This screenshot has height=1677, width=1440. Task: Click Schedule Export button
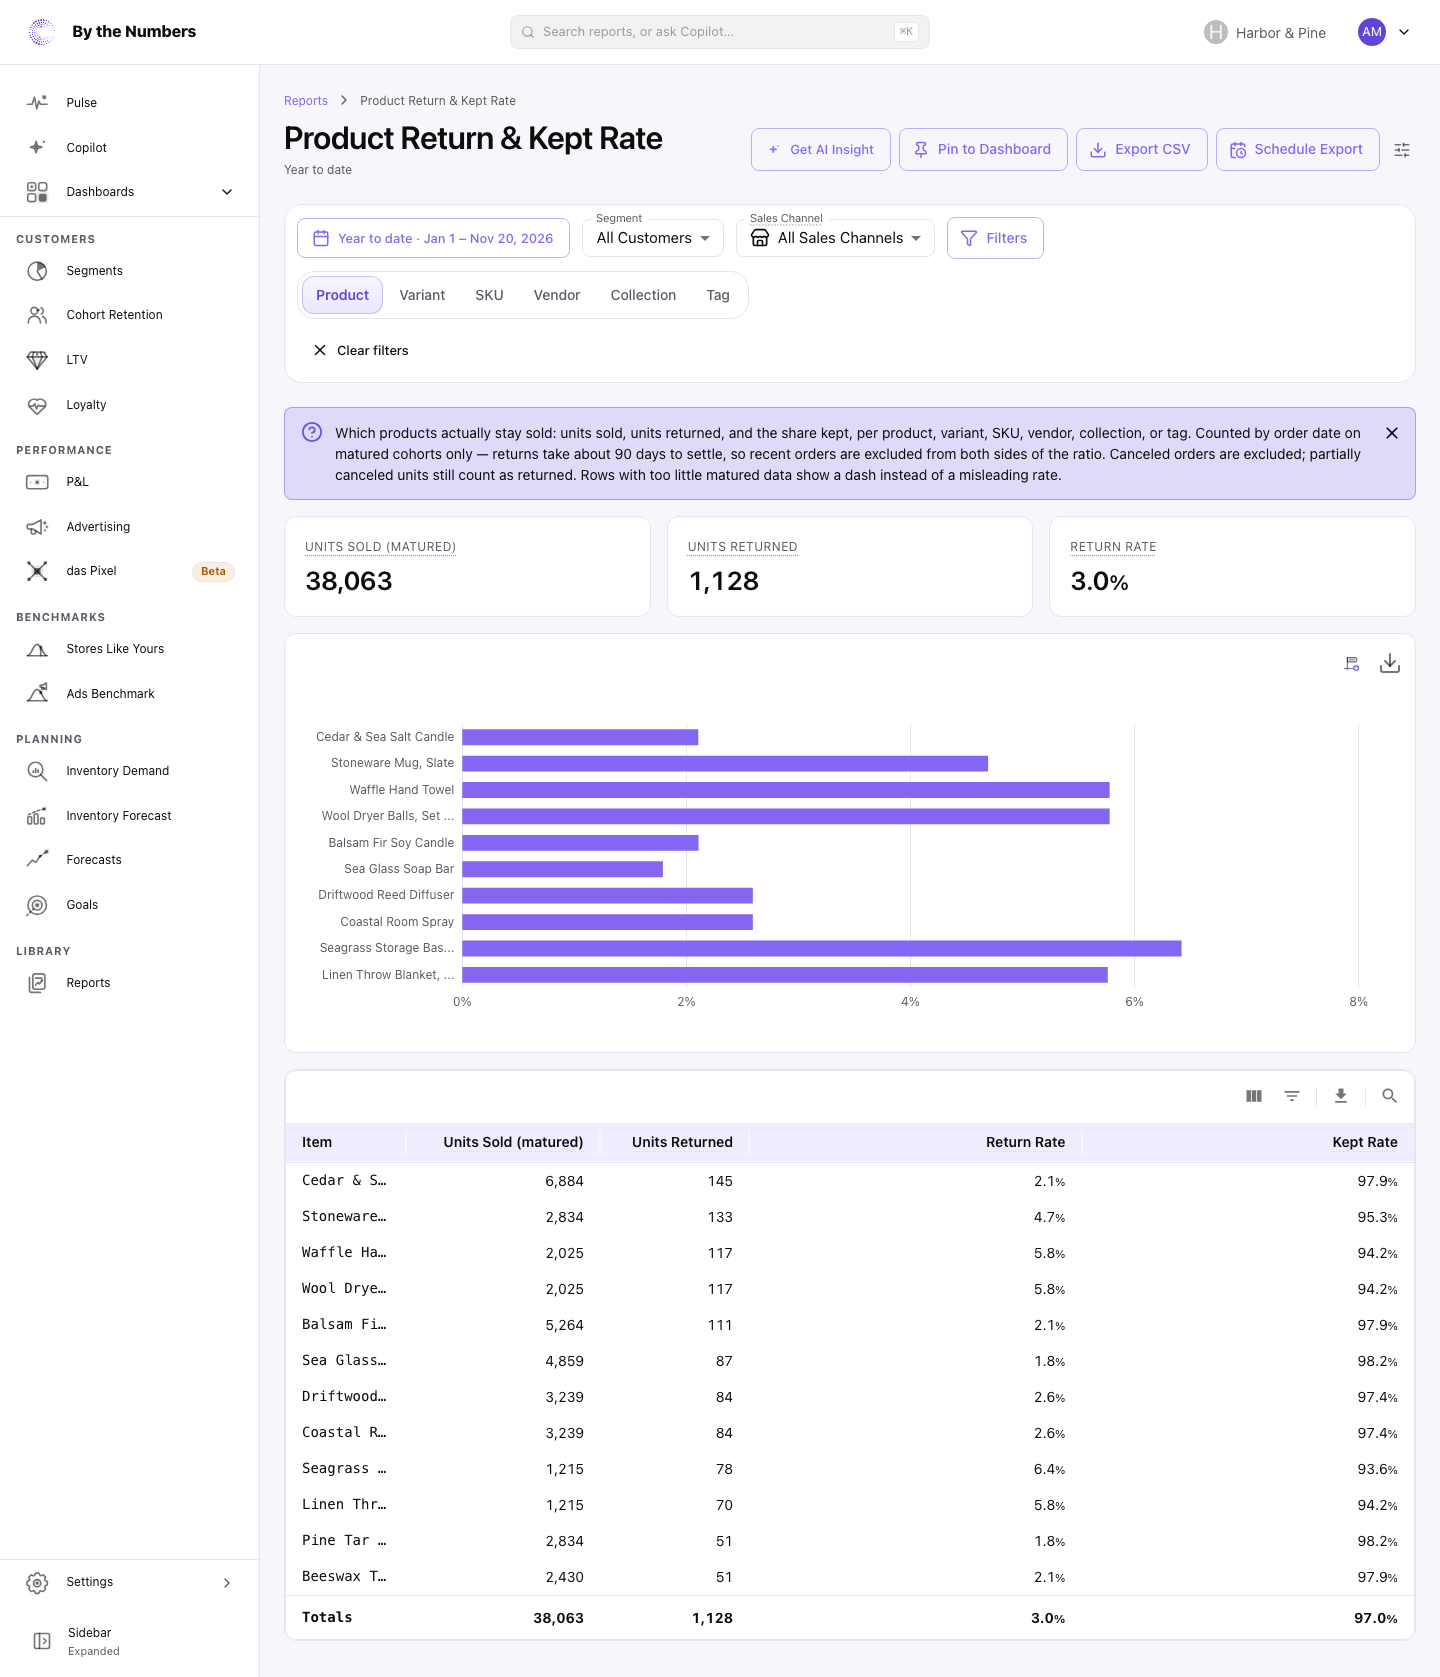(x=1298, y=150)
